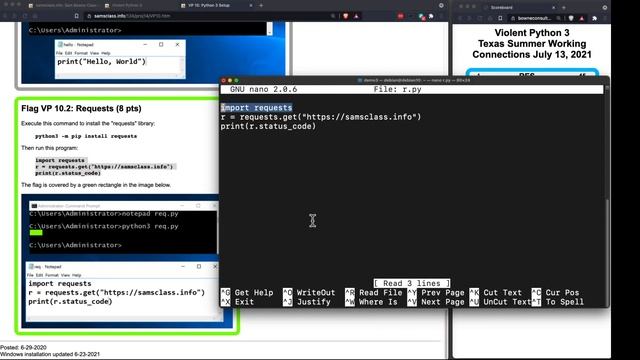Click the req.py command prompt screenshot image
640x360 pixels.
(x=123, y=227)
